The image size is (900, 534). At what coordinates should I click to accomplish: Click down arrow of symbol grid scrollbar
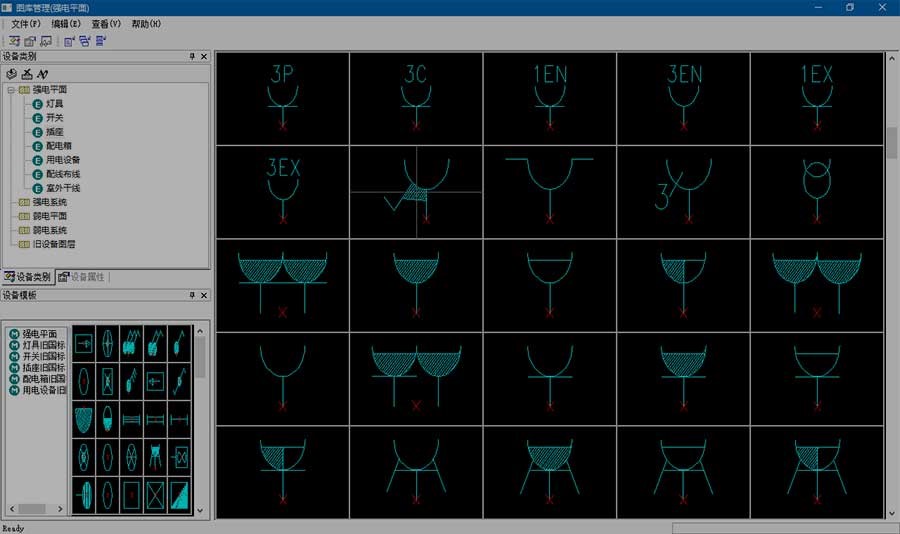891,513
